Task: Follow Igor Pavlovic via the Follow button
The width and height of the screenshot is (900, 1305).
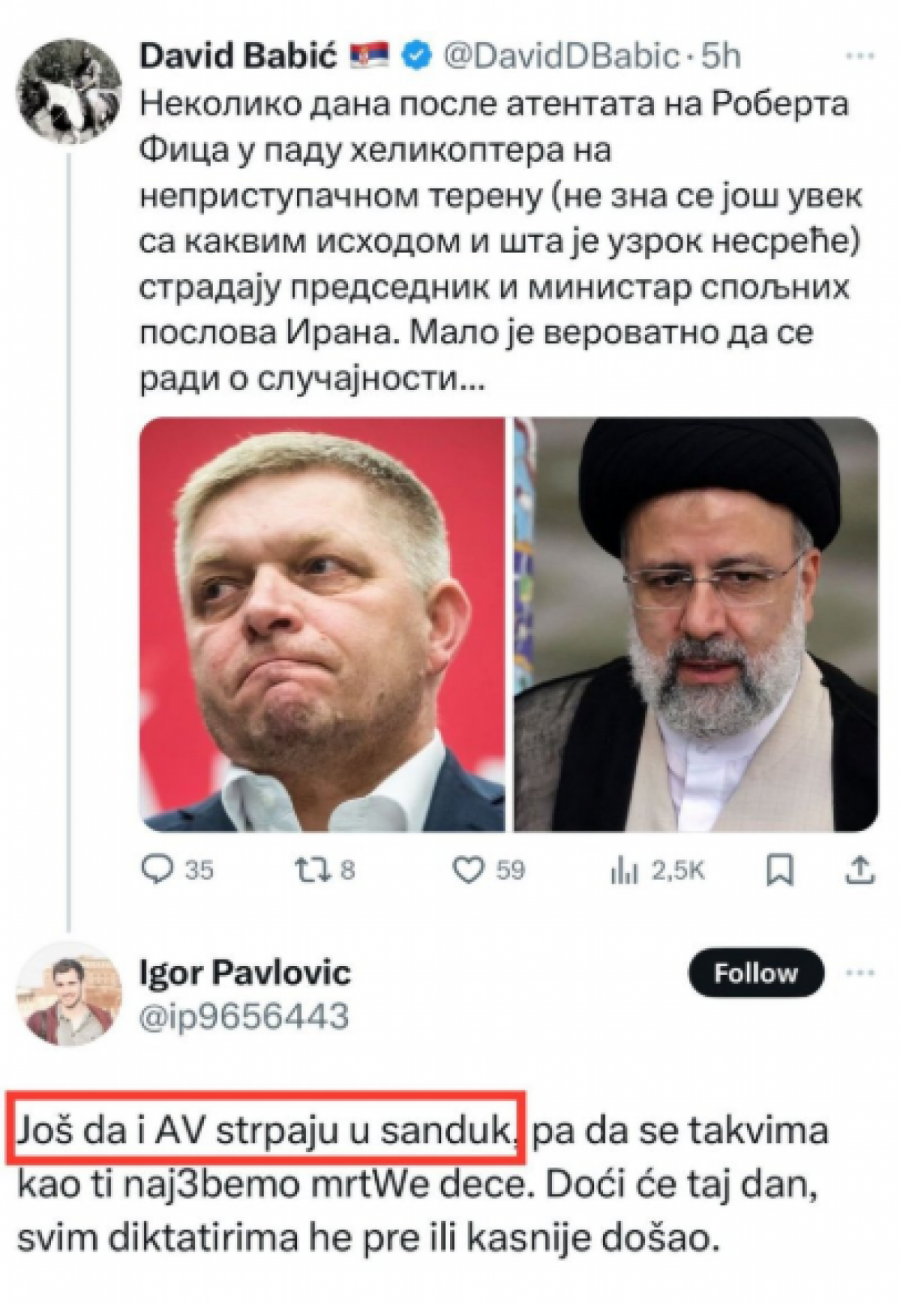Action: [x=756, y=971]
